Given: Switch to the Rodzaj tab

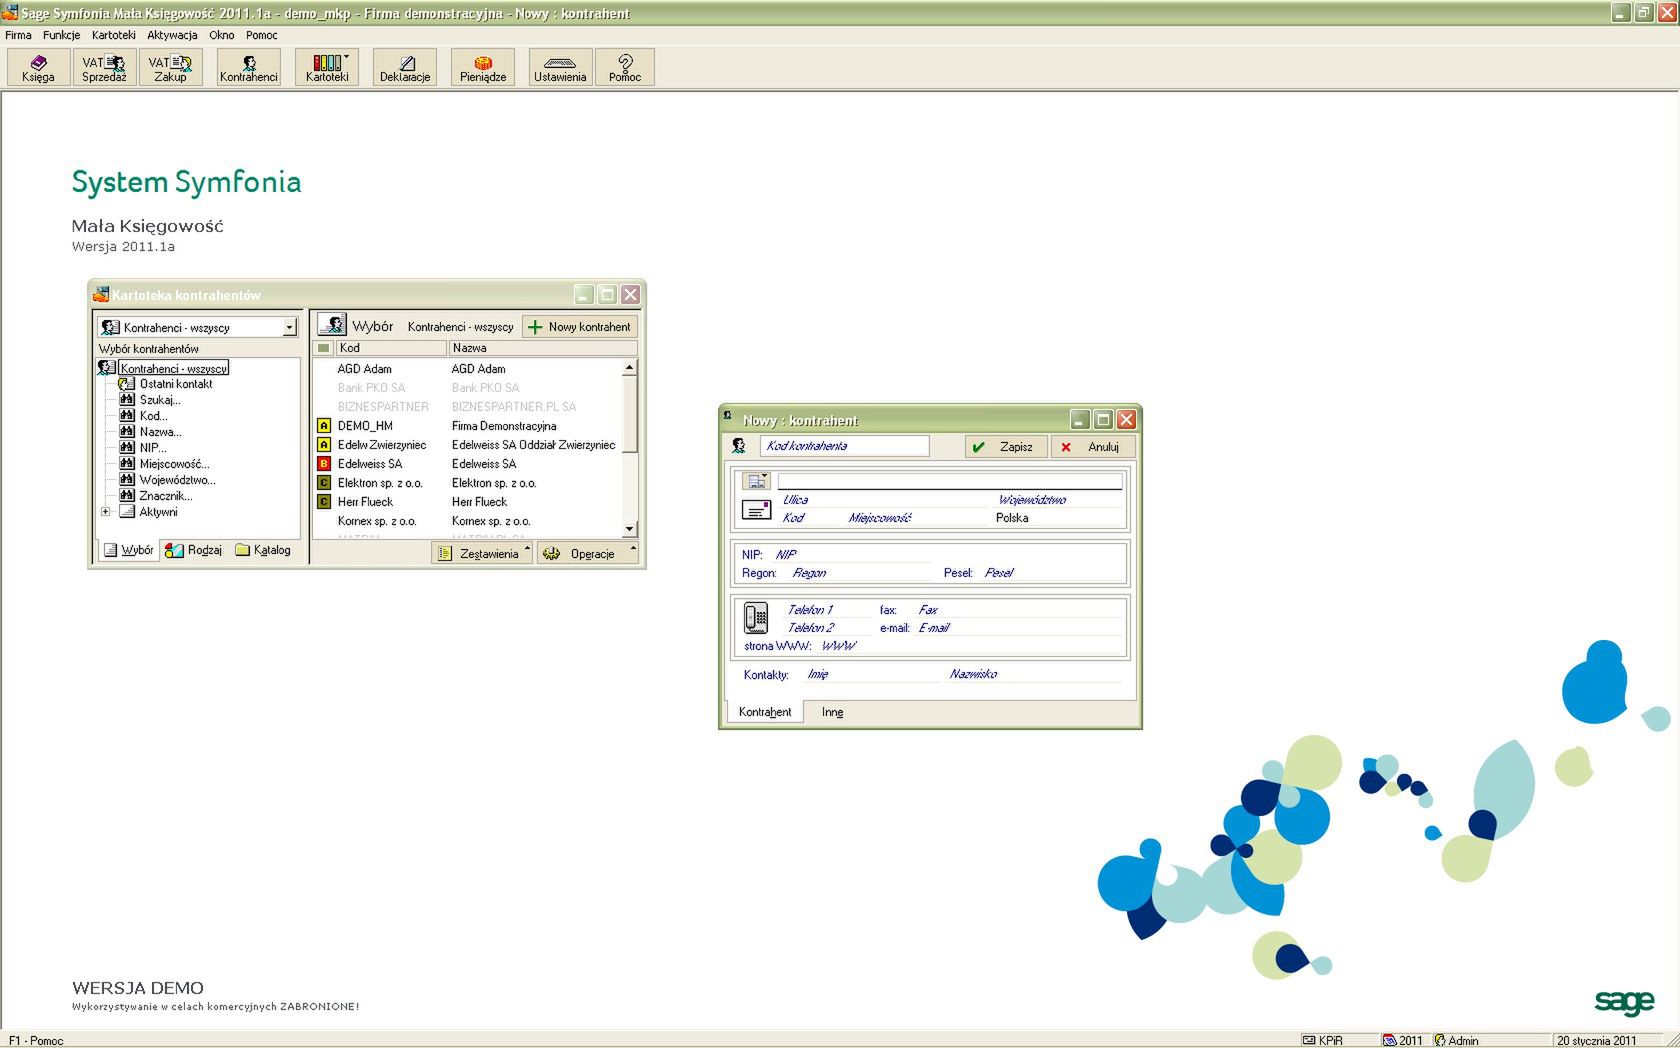Looking at the screenshot, I should [194, 550].
